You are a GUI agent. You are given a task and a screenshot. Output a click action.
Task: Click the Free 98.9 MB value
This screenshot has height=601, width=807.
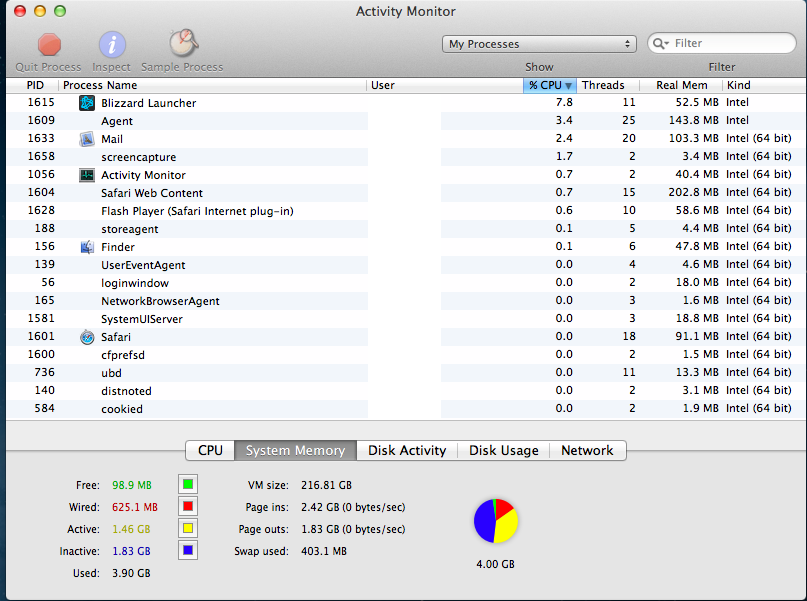click(132, 485)
